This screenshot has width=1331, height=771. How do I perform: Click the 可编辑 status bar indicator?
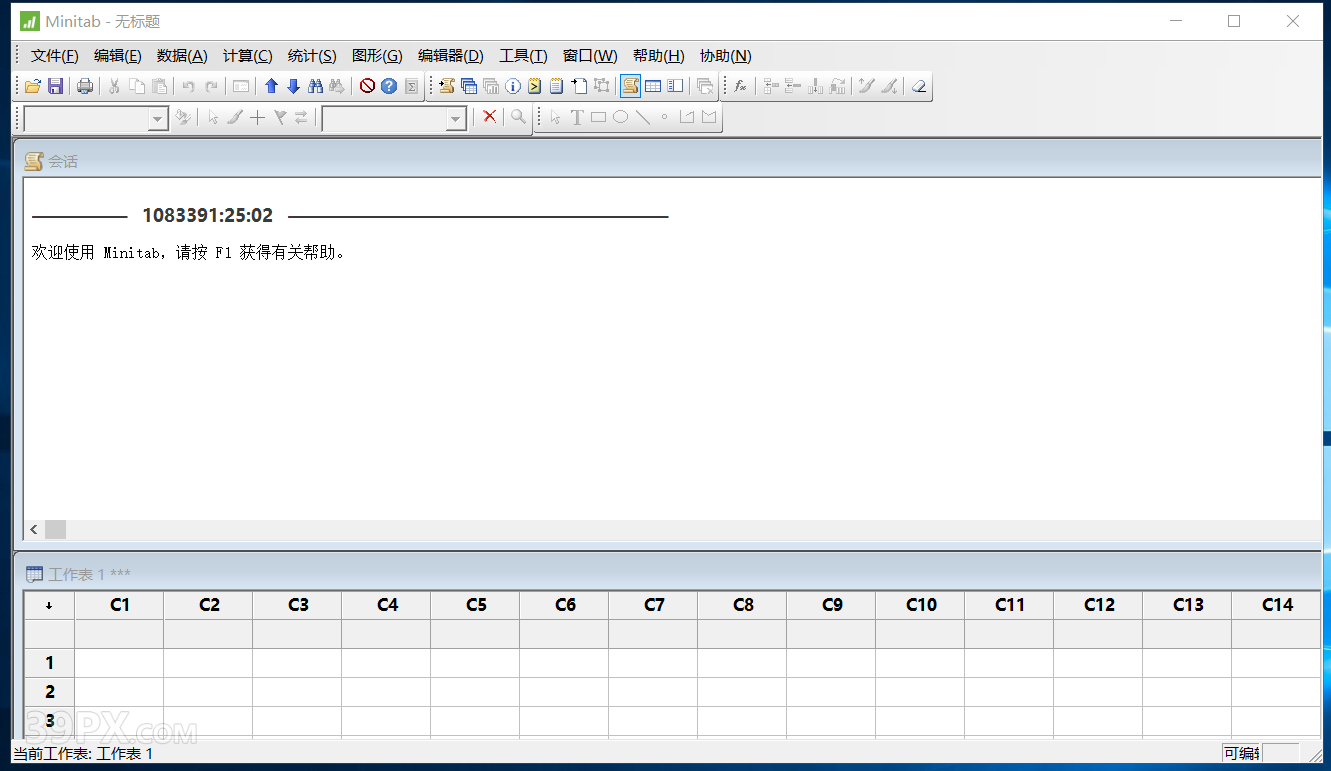[x=1242, y=753]
